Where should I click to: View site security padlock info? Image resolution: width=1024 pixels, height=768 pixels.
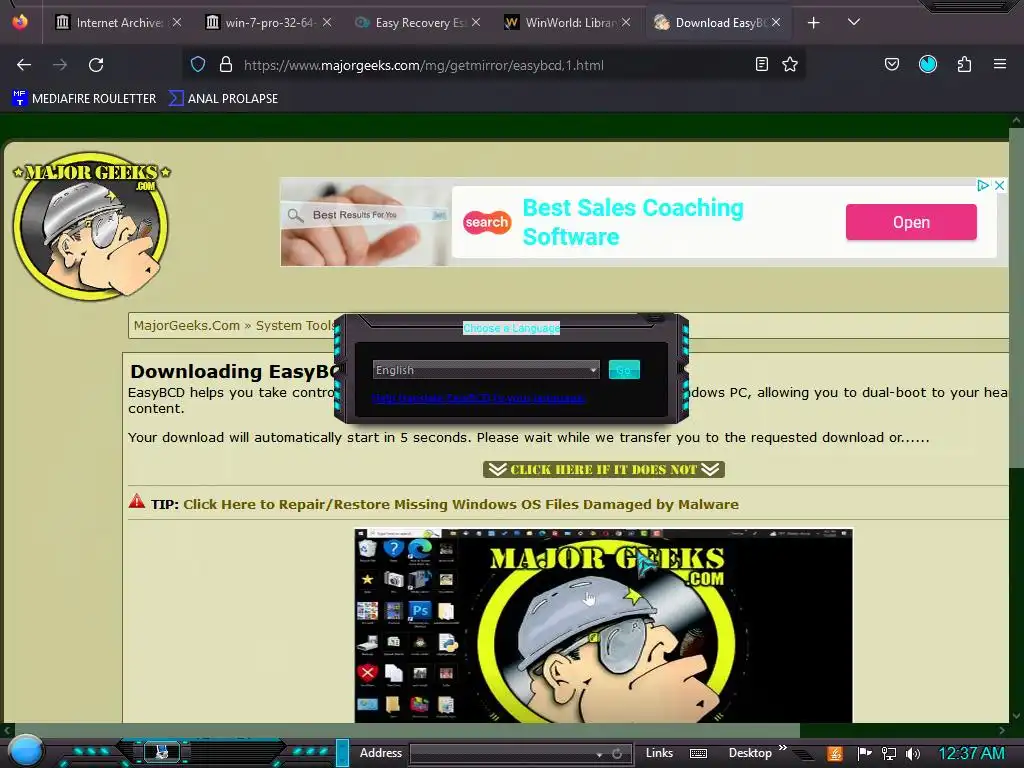tap(226, 64)
